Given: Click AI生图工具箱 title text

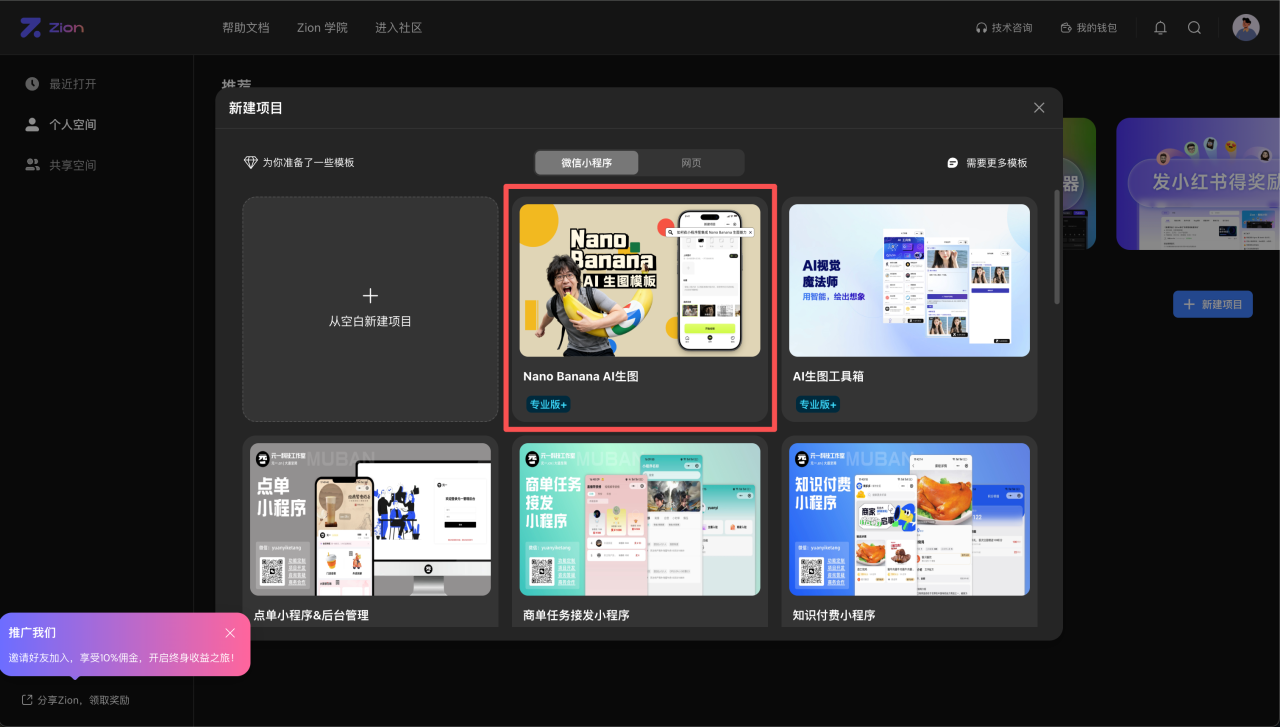Looking at the screenshot, I should (828, 377).
